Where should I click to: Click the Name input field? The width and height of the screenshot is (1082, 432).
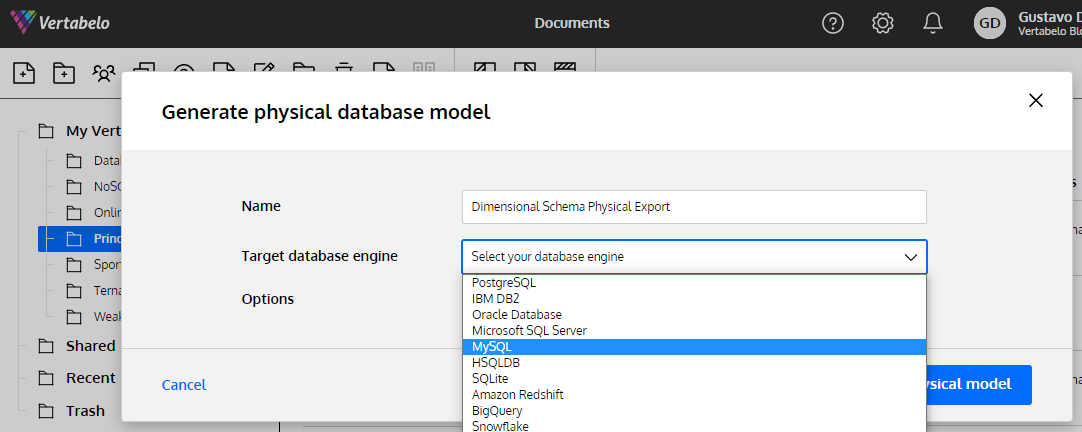(694, 206)
